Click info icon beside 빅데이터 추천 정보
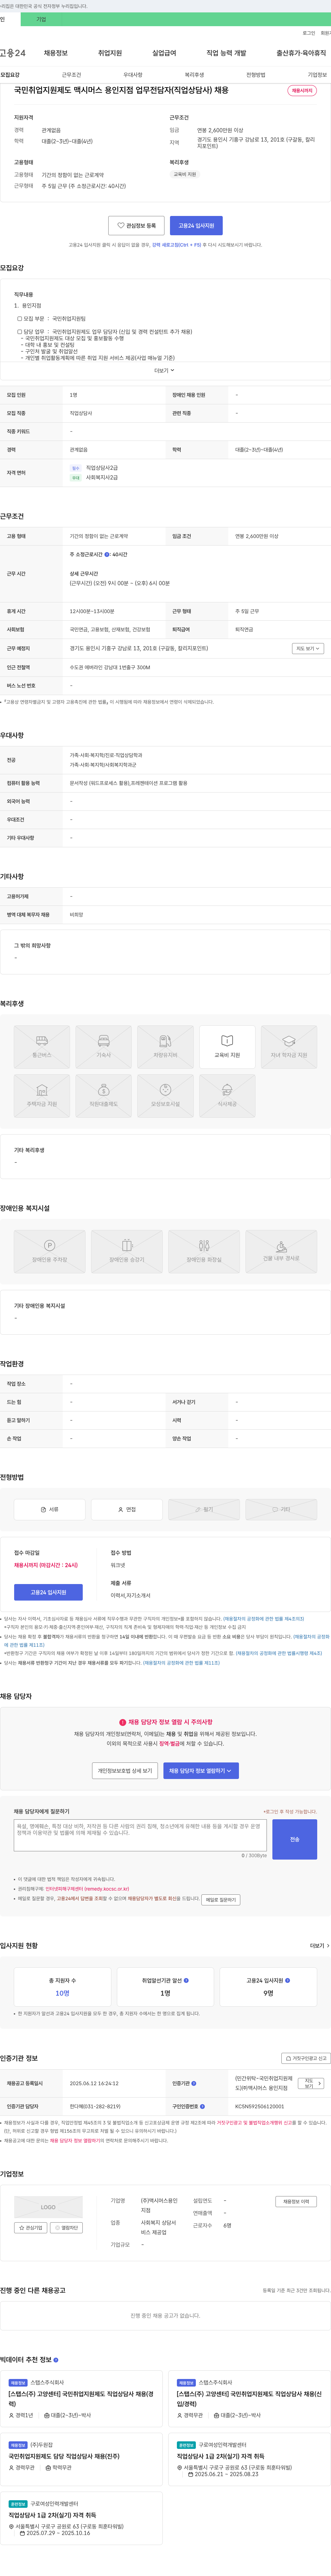Viewport: 331px width, 2576px height. 56,2360
